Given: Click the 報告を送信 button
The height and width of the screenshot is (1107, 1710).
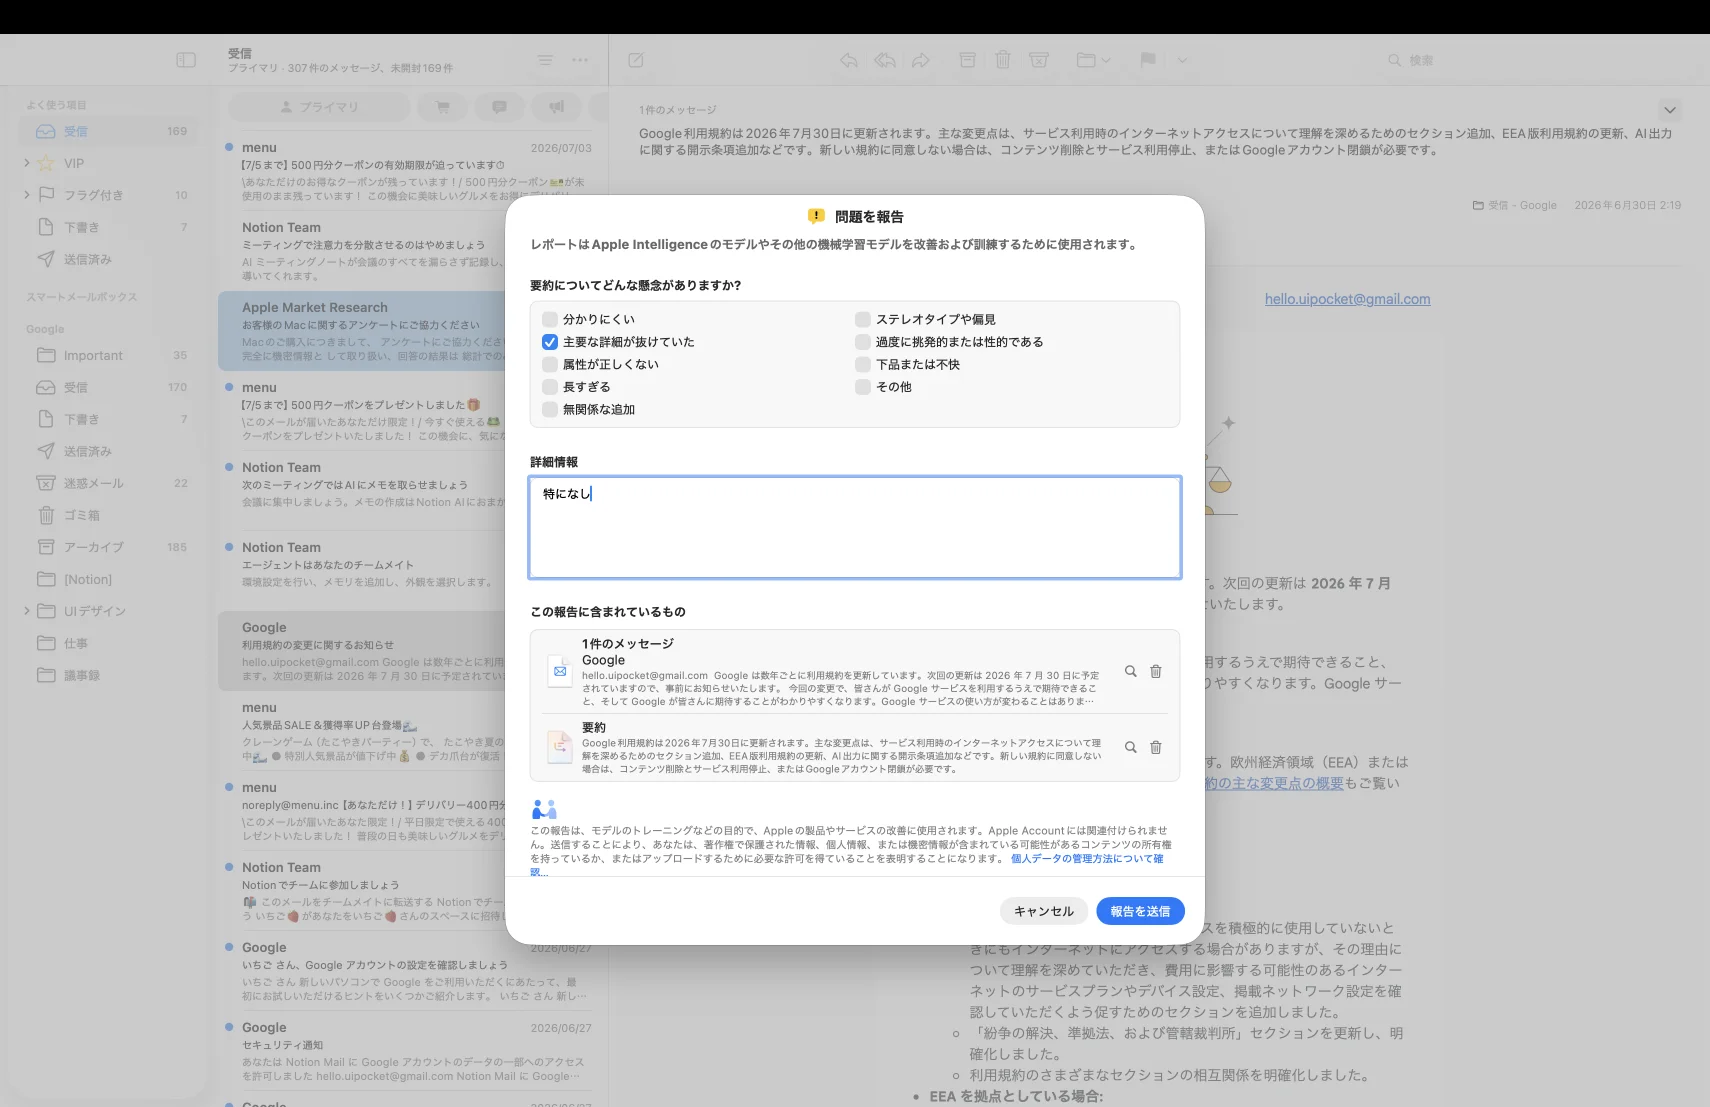Looking at the screenshot, I should pyautogui.click(x=1140, y=911).
